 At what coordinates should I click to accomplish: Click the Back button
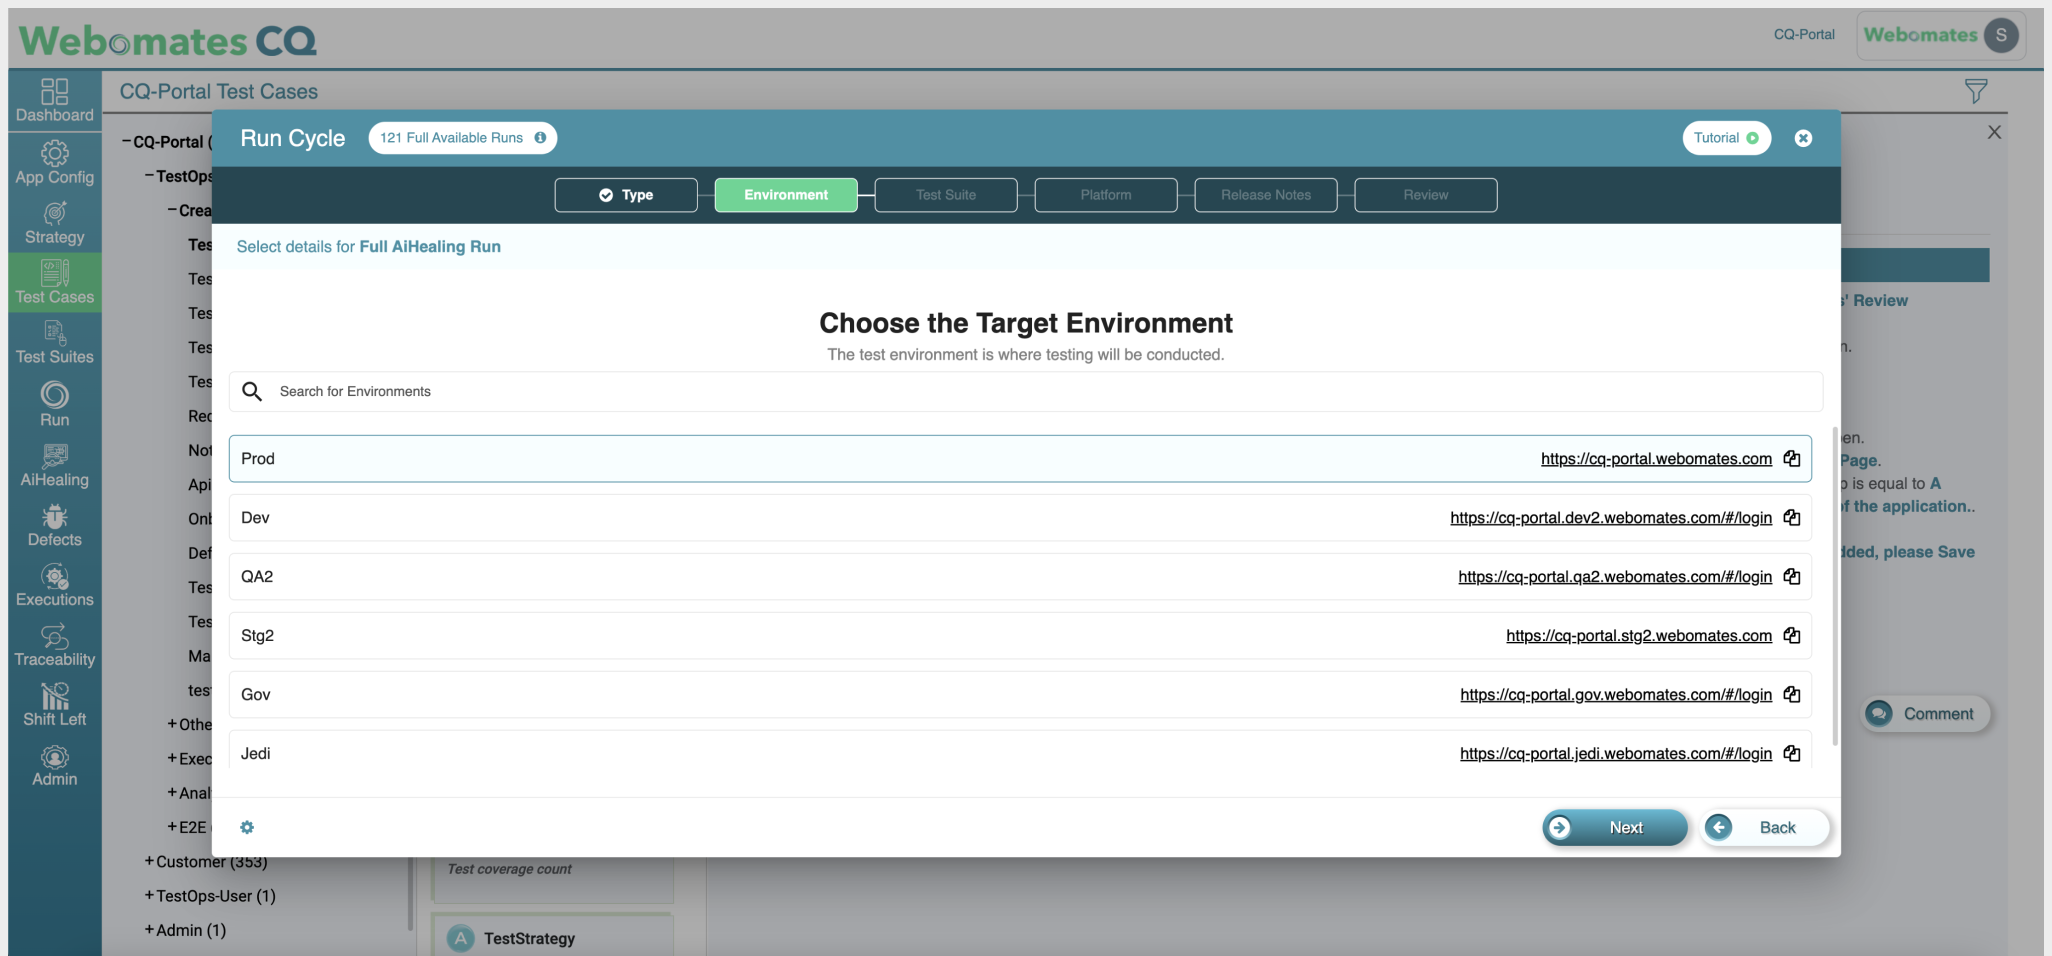(x=1767, y=827)
